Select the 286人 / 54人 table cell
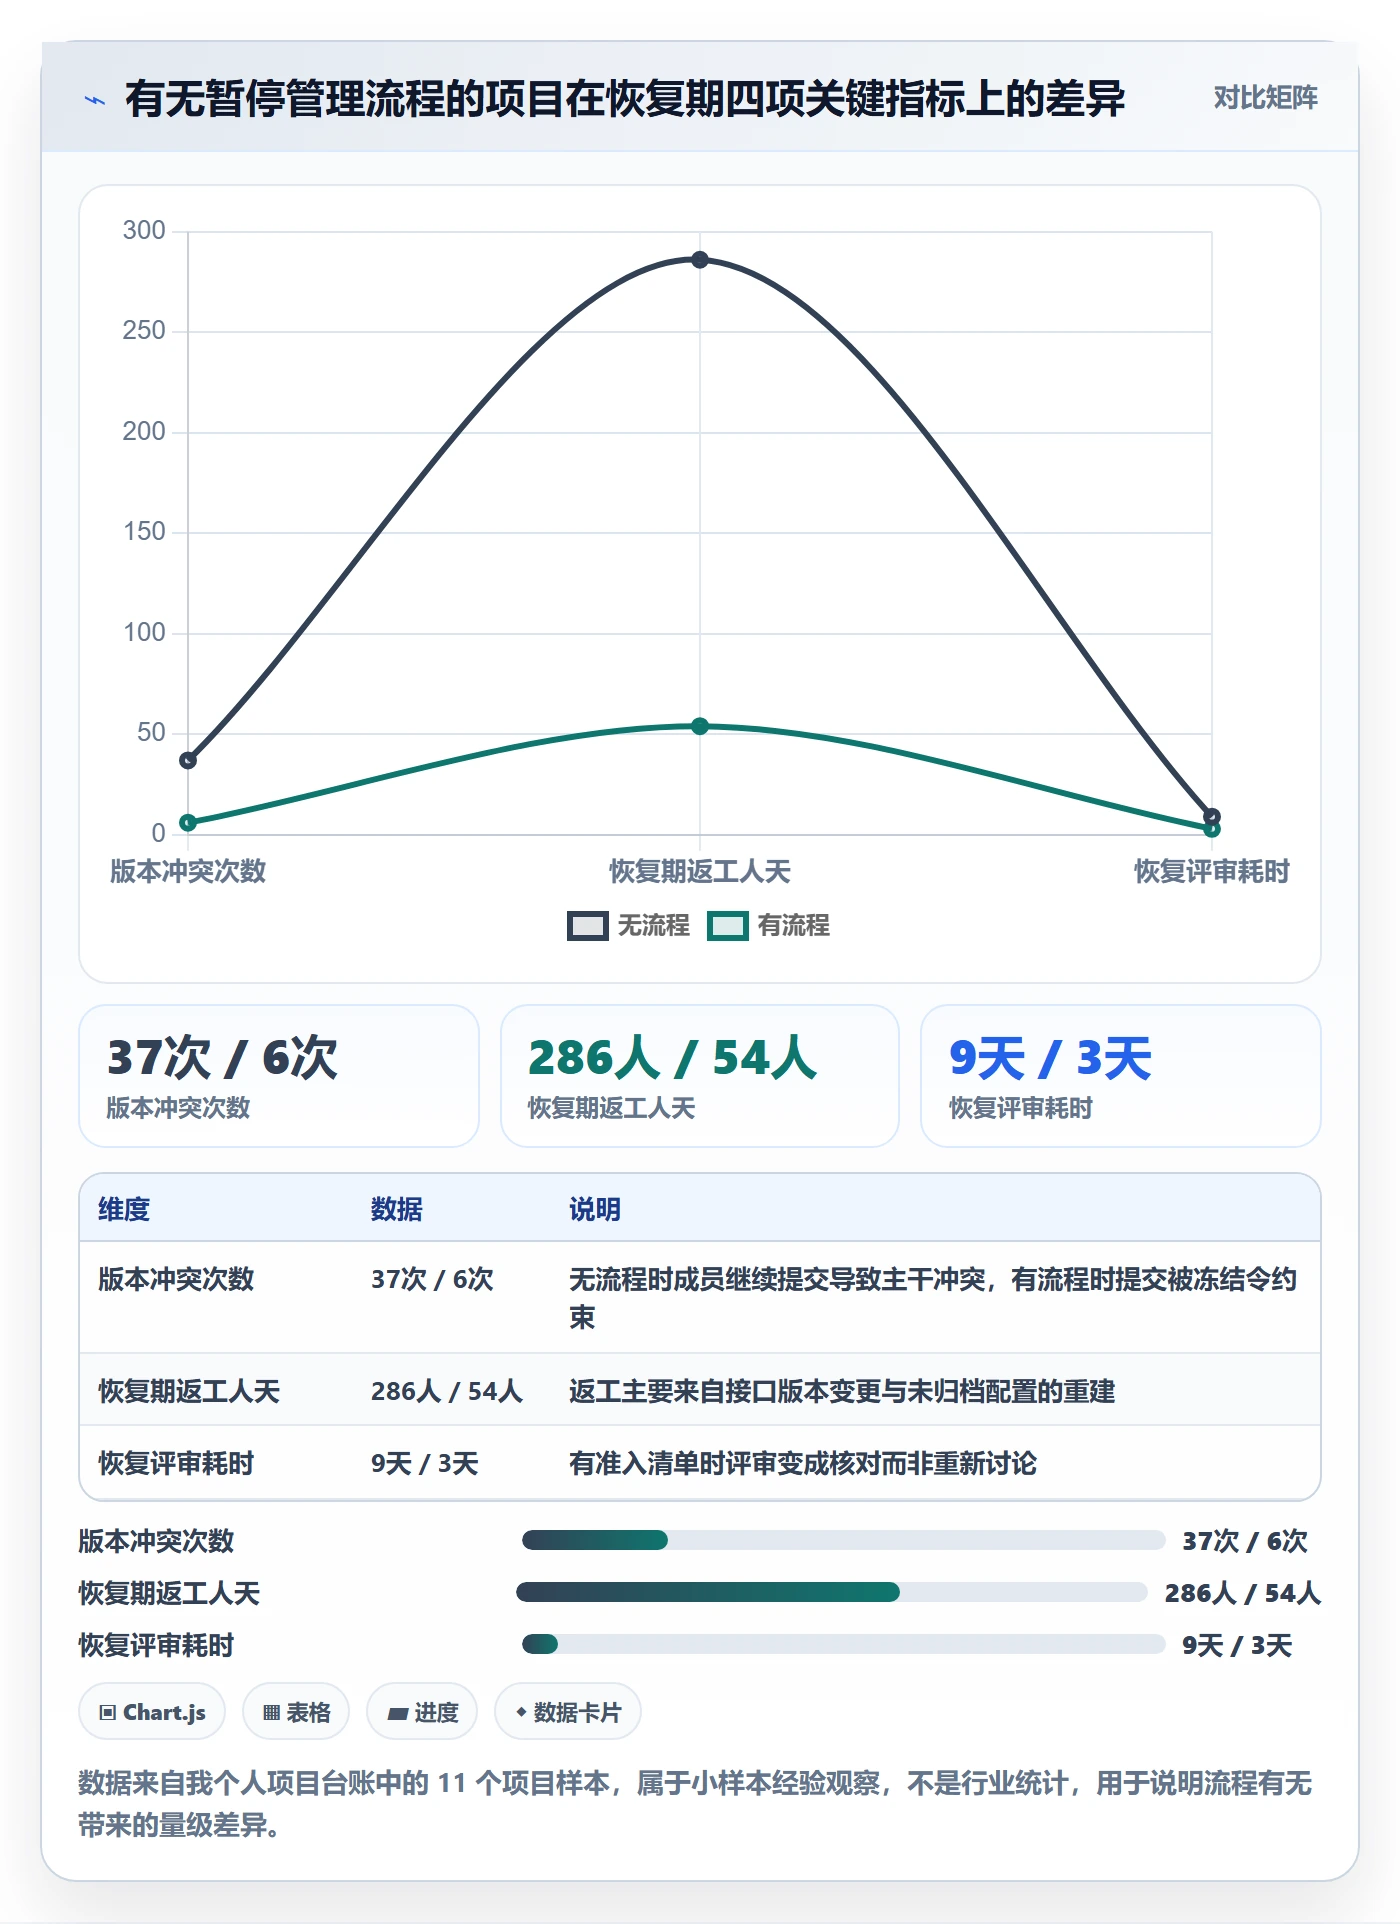 [x=447, y=1391]
